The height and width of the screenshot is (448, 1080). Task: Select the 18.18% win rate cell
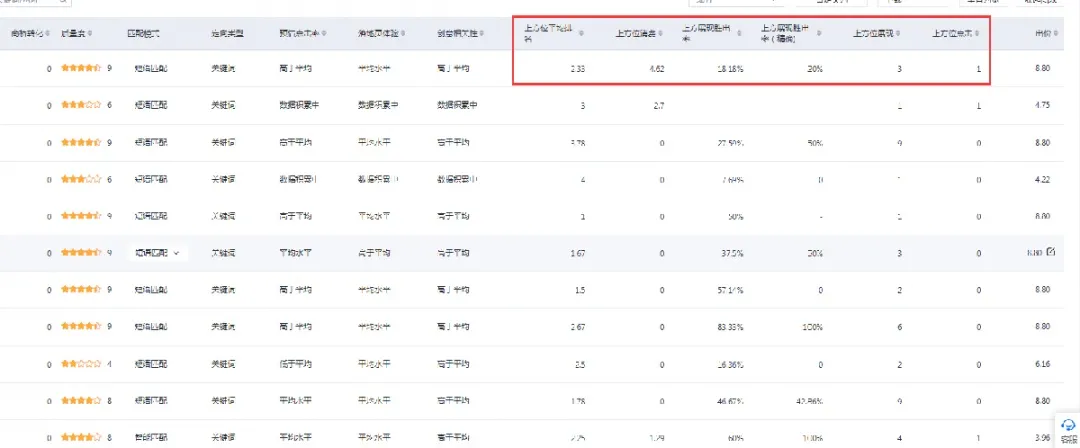point(730,69)
